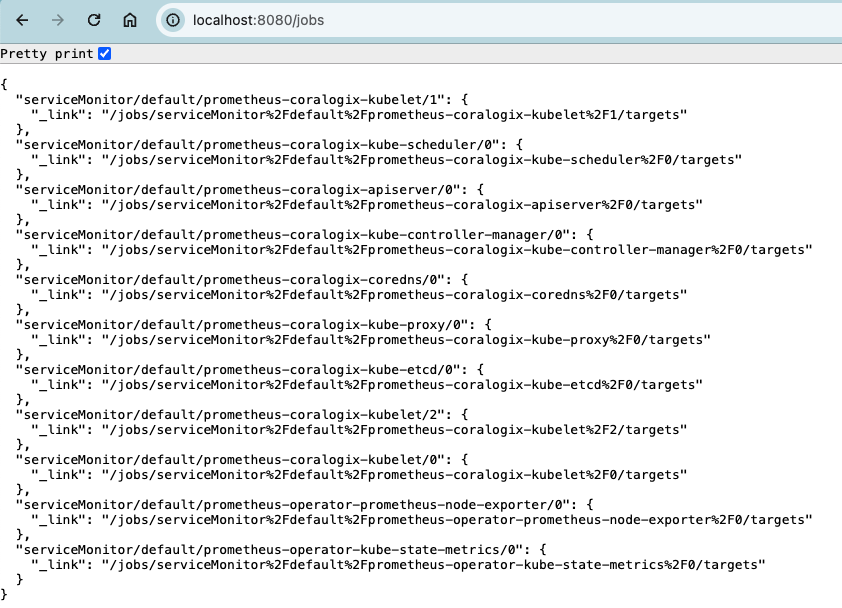Click the browser forward arrow
Screen dimensions: 842x608
pyautogui.click(x=57, y=20)
